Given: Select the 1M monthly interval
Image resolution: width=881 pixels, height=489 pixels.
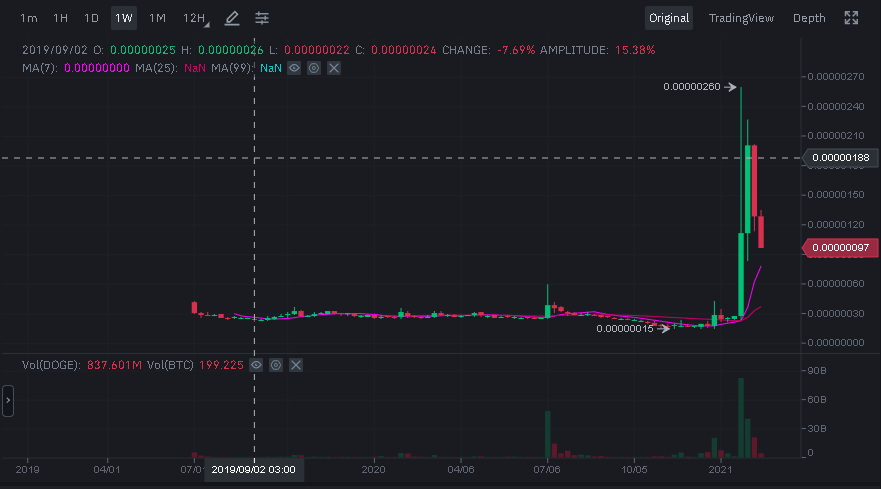Looking at the screenshot, I should [x=157, y=18].
